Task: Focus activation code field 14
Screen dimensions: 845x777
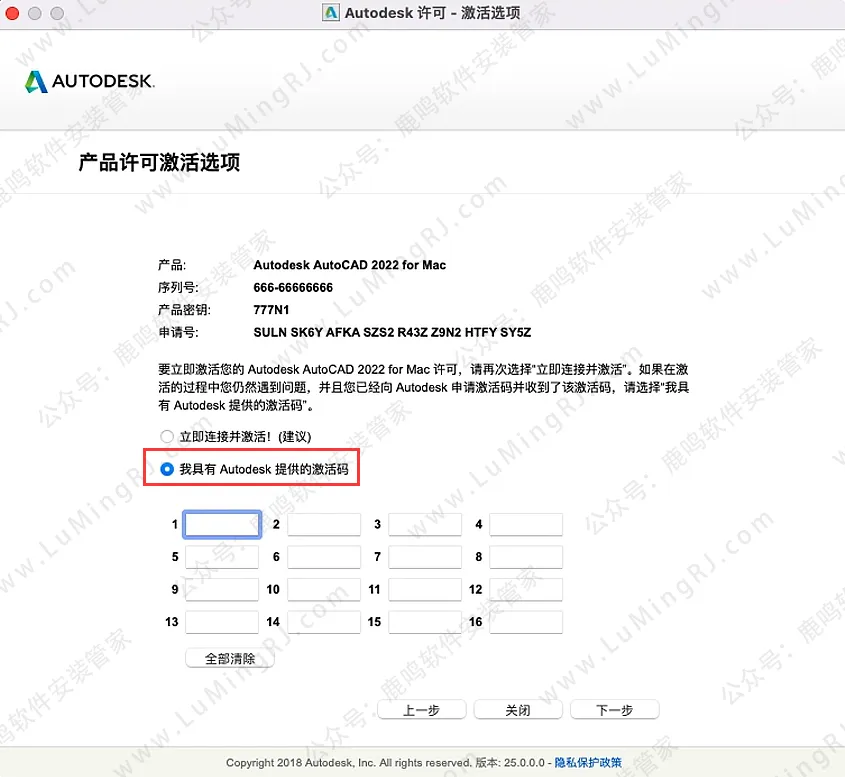Action: 324,622
